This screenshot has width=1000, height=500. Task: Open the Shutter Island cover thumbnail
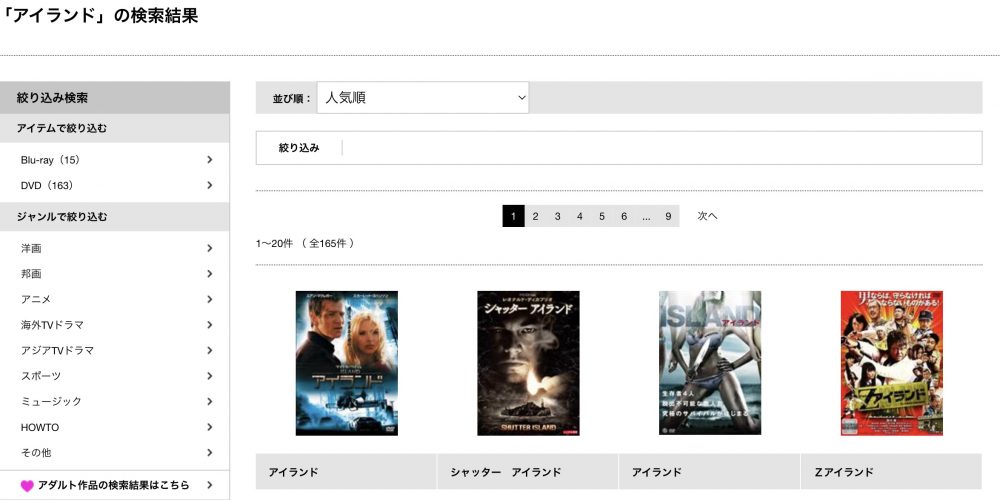click(x=529, y=363)
